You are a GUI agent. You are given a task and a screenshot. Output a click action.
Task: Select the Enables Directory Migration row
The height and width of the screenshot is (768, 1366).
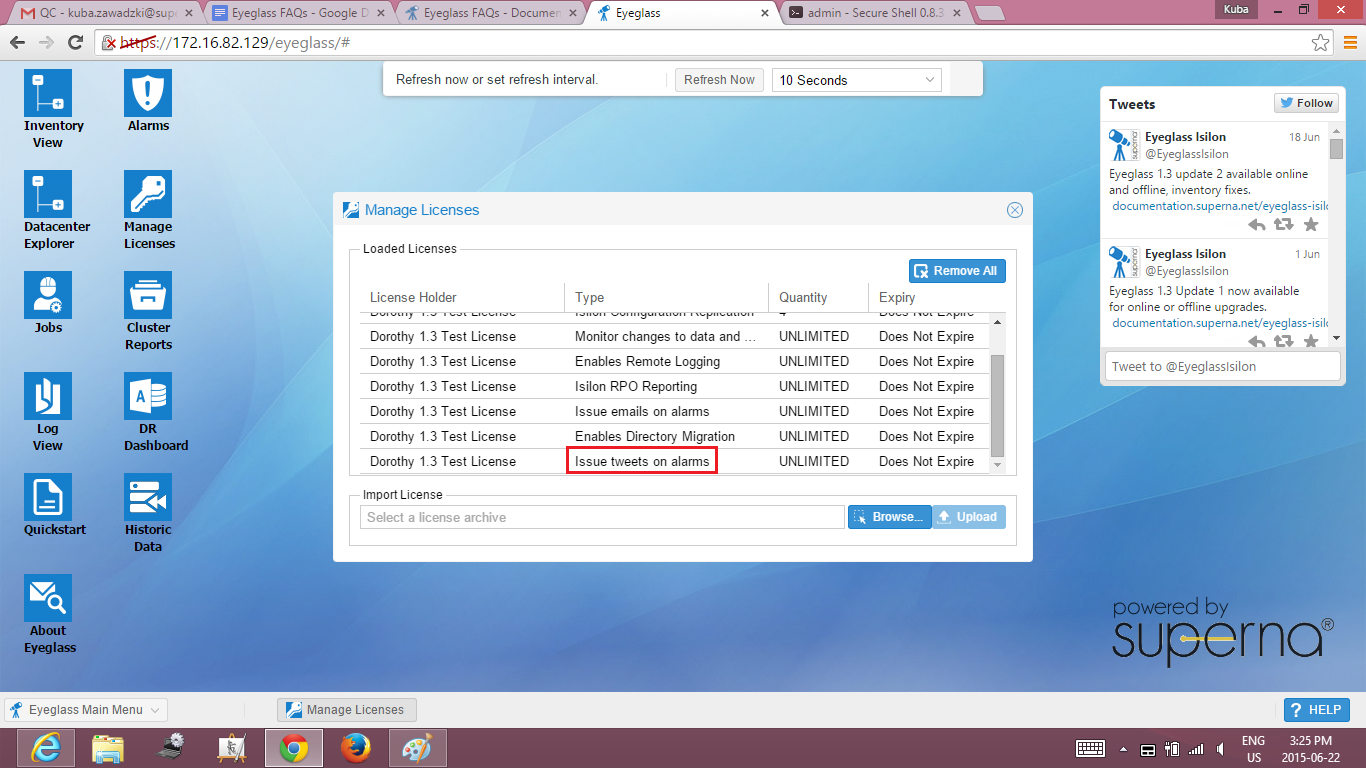675,436
